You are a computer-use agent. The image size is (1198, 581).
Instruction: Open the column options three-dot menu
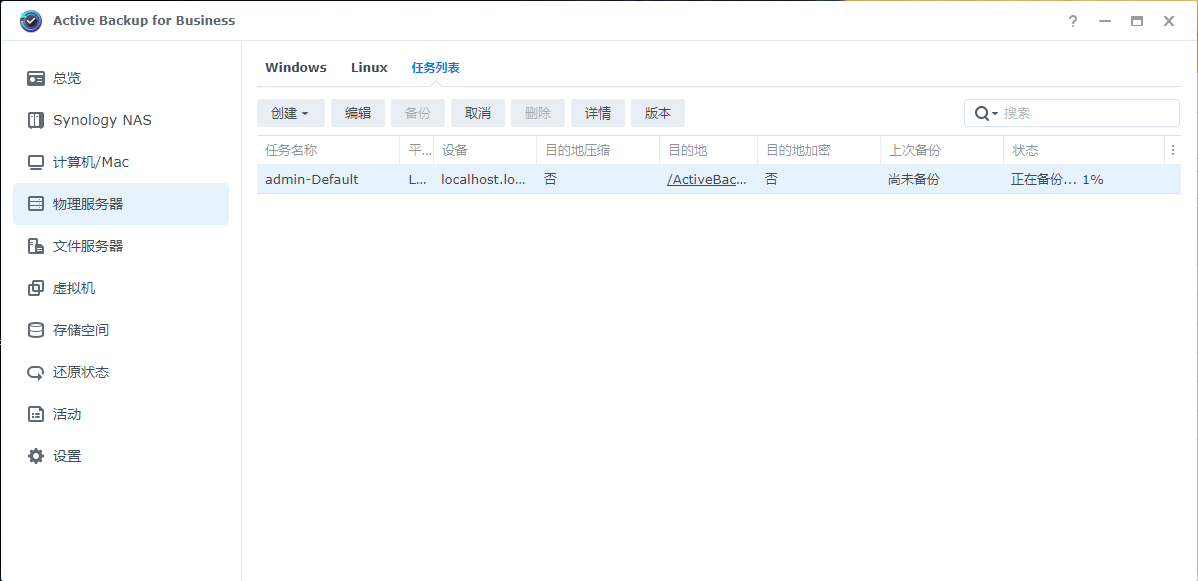[1173, 151]
